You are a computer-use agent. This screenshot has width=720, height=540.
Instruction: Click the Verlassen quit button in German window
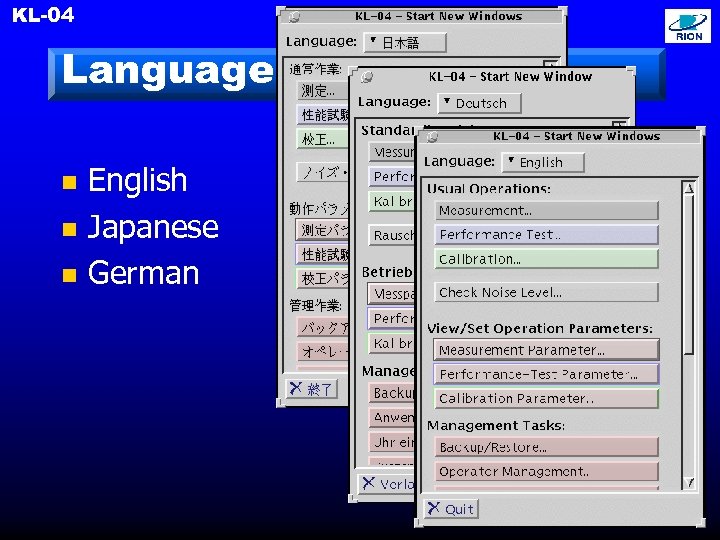click(387, 484)
